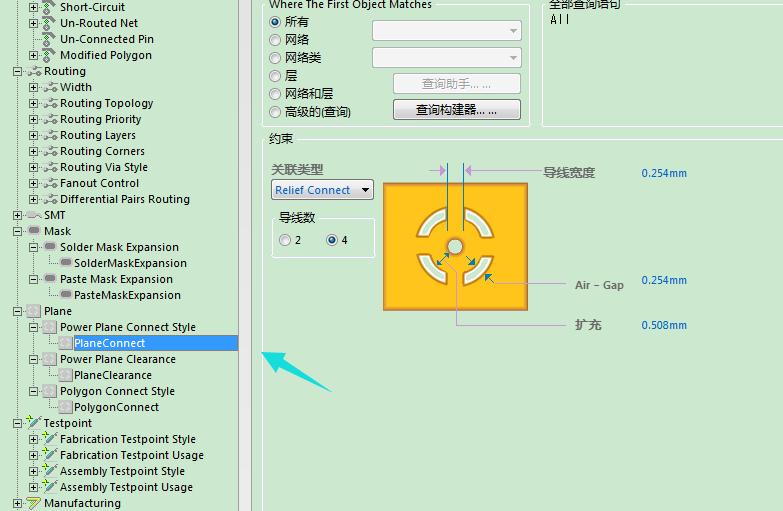Click the 查询构建器 button
Screen dimensions: 783x511
456,109
